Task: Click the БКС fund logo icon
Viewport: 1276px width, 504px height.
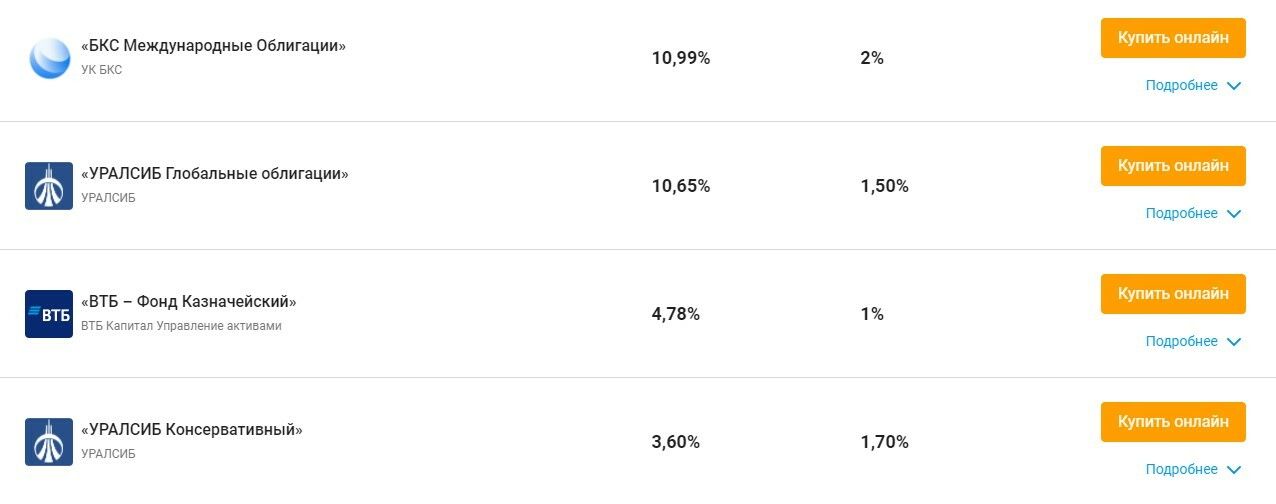Action: click(x=49, y=58)
